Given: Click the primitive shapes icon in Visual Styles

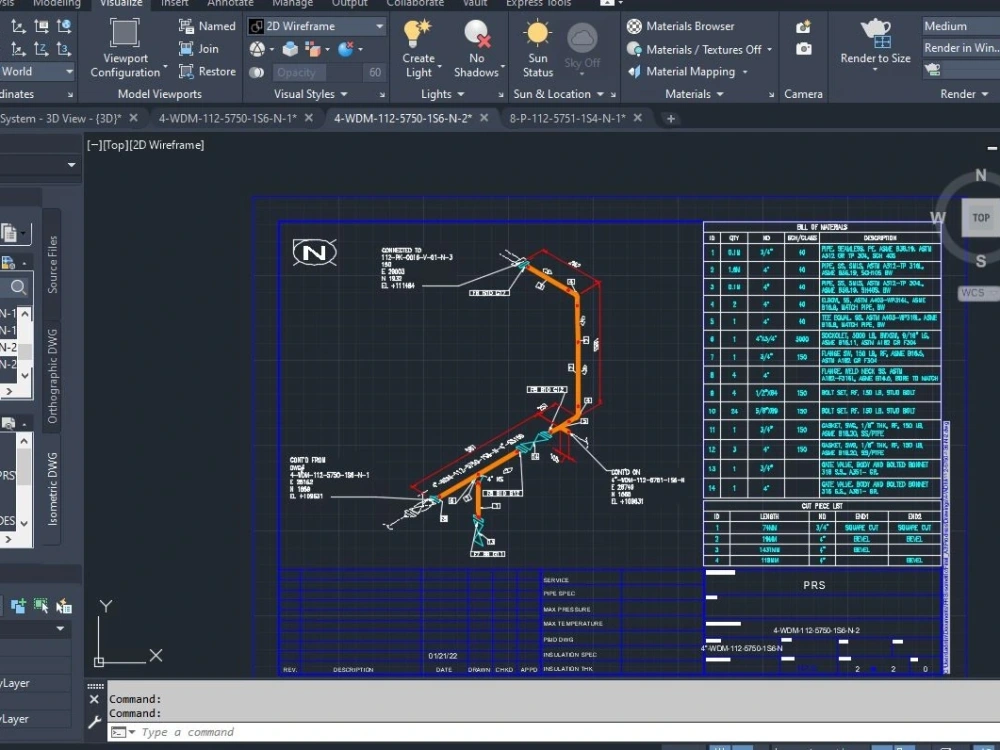Looking at the screenshot, I should [258, 49].
